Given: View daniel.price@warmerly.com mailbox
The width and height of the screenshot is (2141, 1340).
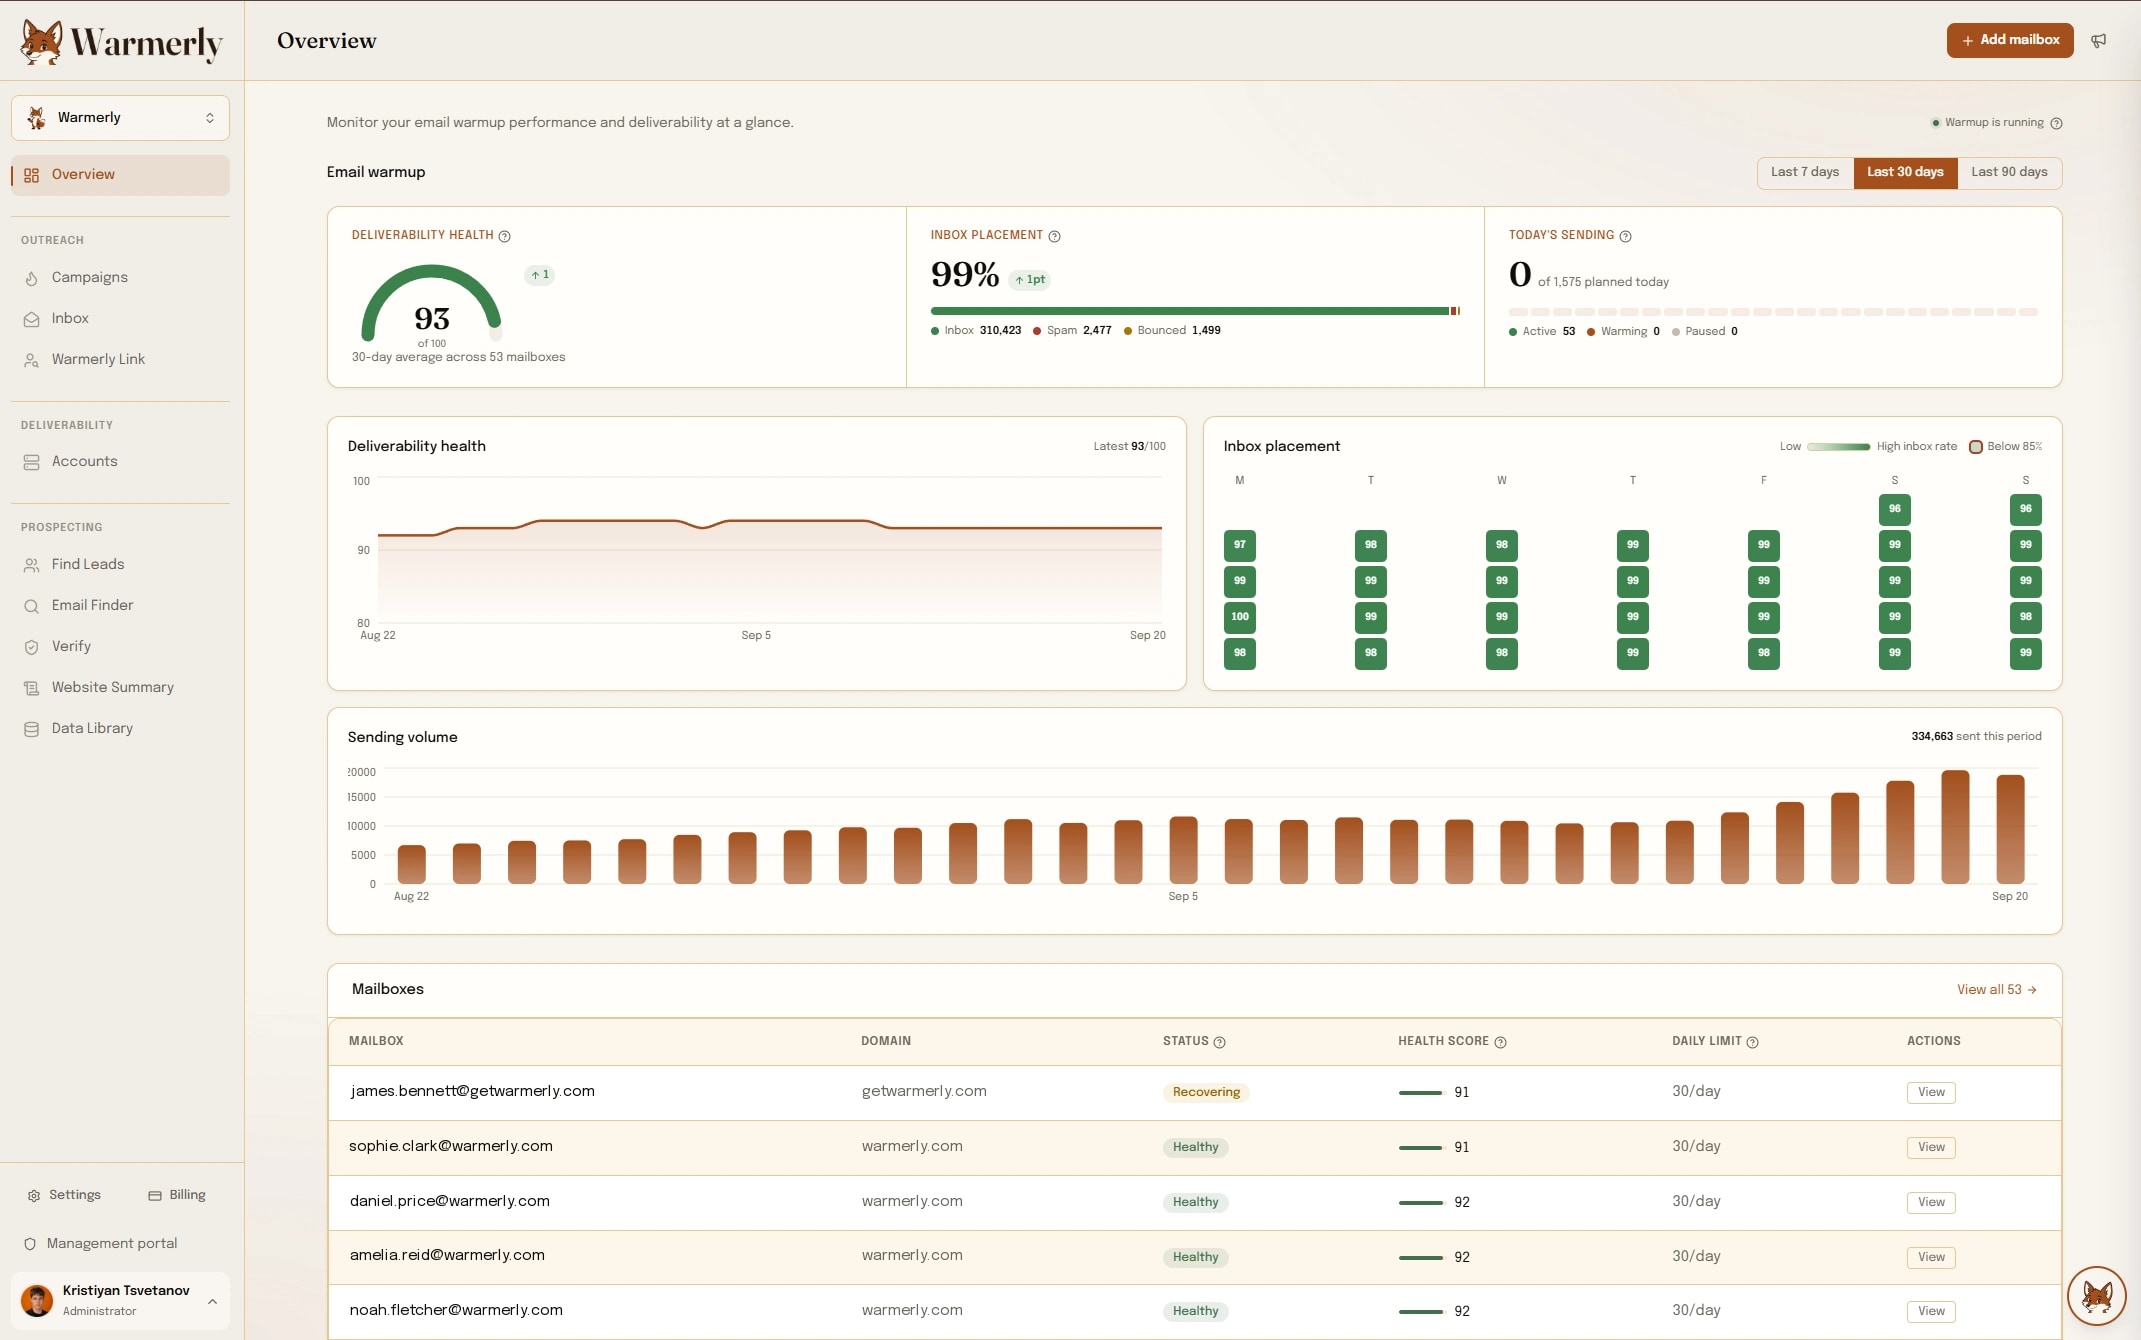Looking at the screenshot, I should pos(1931,1202).
